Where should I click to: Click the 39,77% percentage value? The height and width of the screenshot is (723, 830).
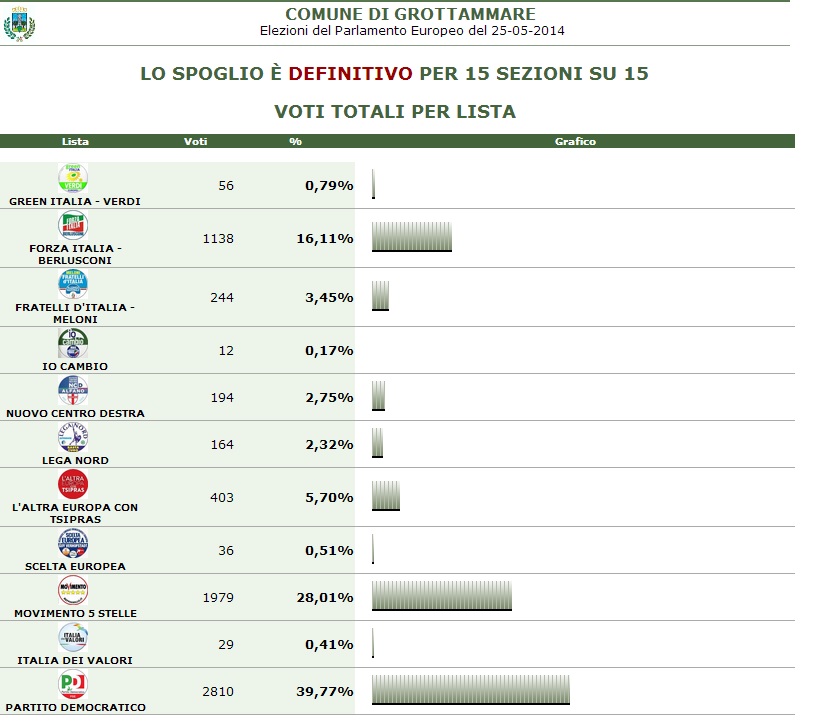[329, 691]
